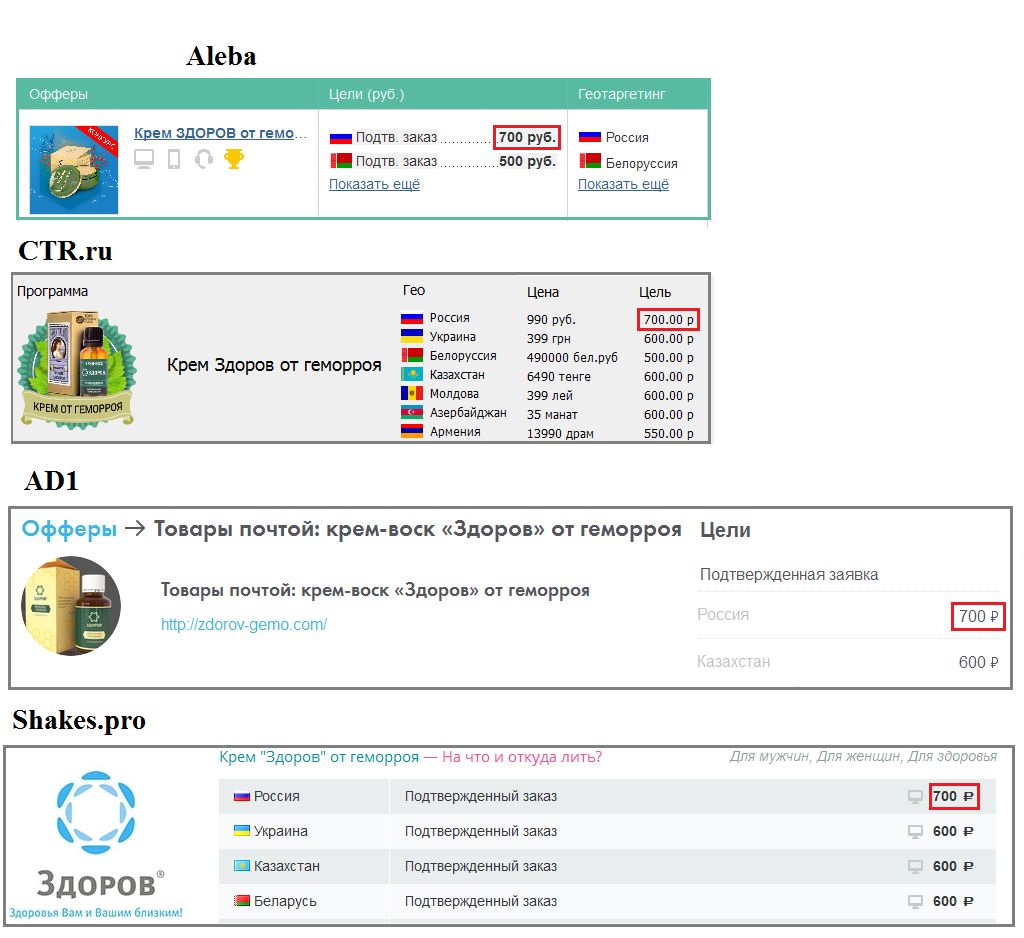Open the Aleba cream product thumbnail

[74, 169]
